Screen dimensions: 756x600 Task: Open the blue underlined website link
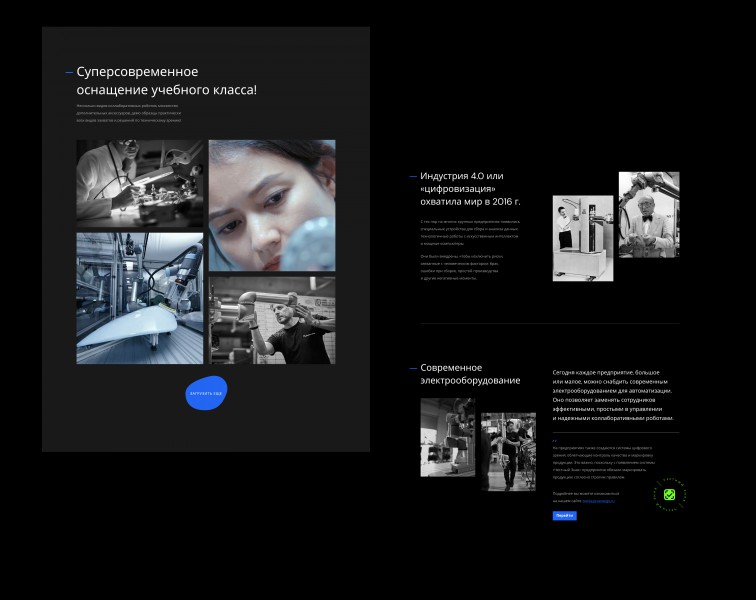[x=598, y=501]
